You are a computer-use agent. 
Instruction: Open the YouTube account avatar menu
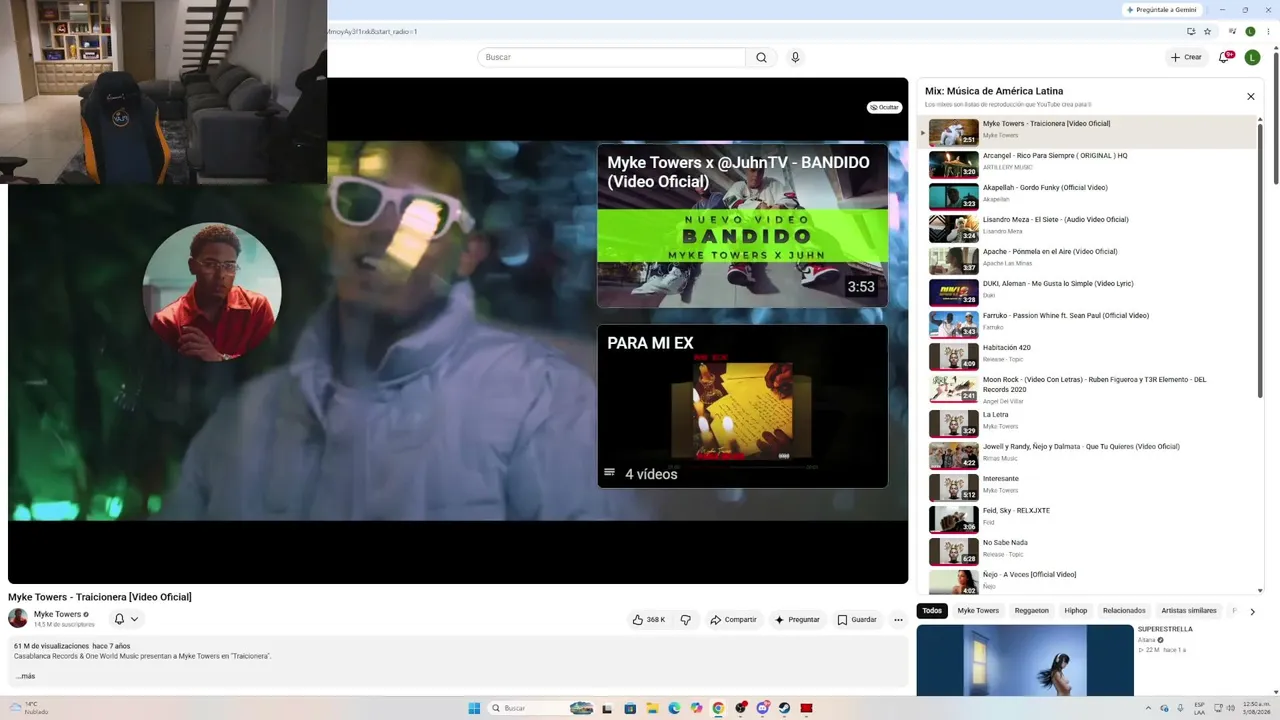[1252, 57]
